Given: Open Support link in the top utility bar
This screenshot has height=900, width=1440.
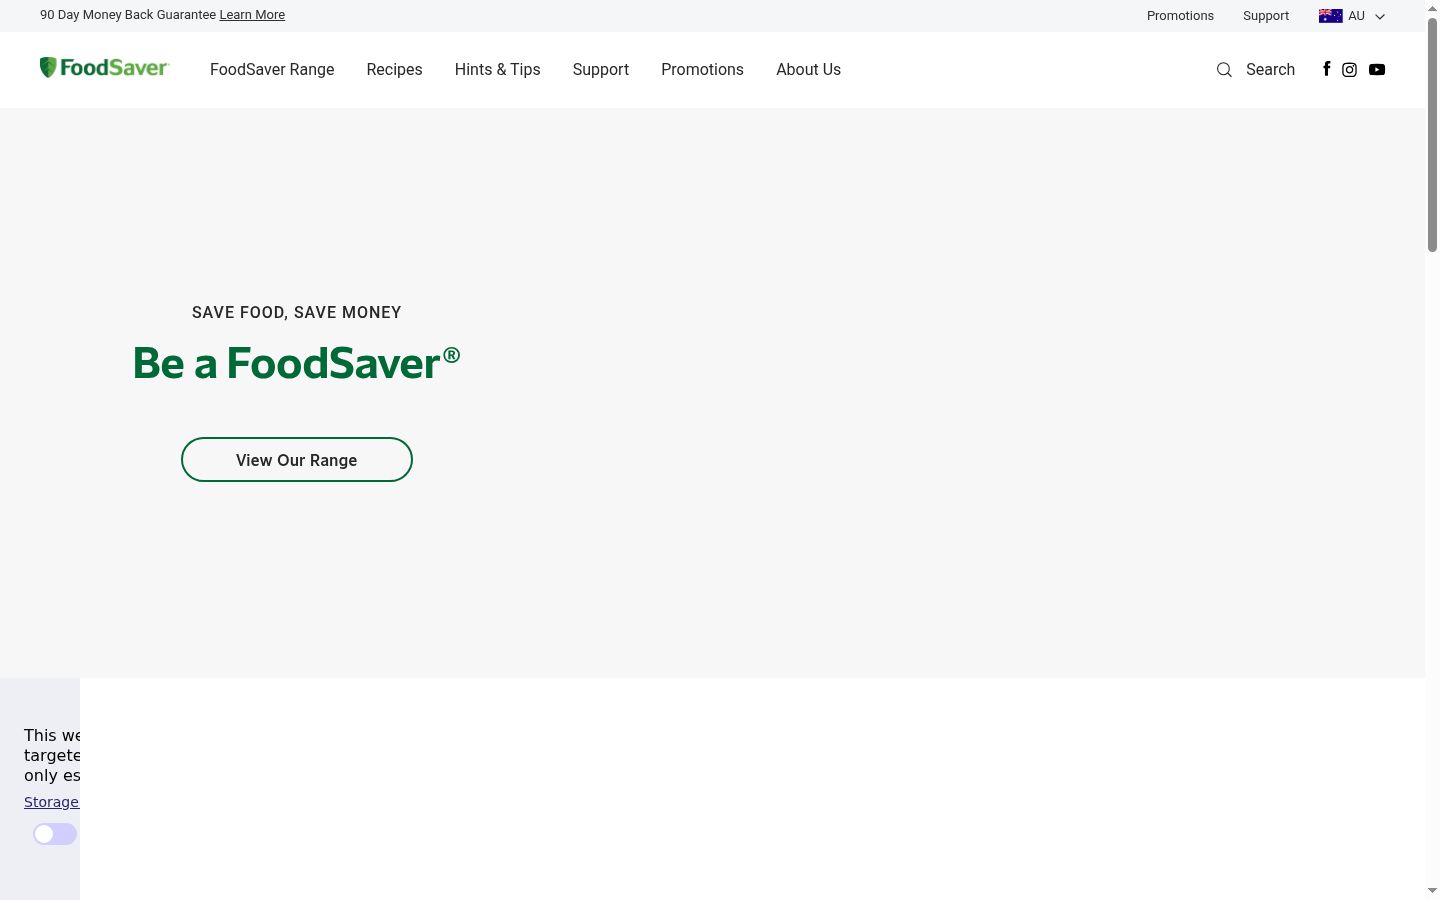Looking at the screenshot, I should [1266, 16].
